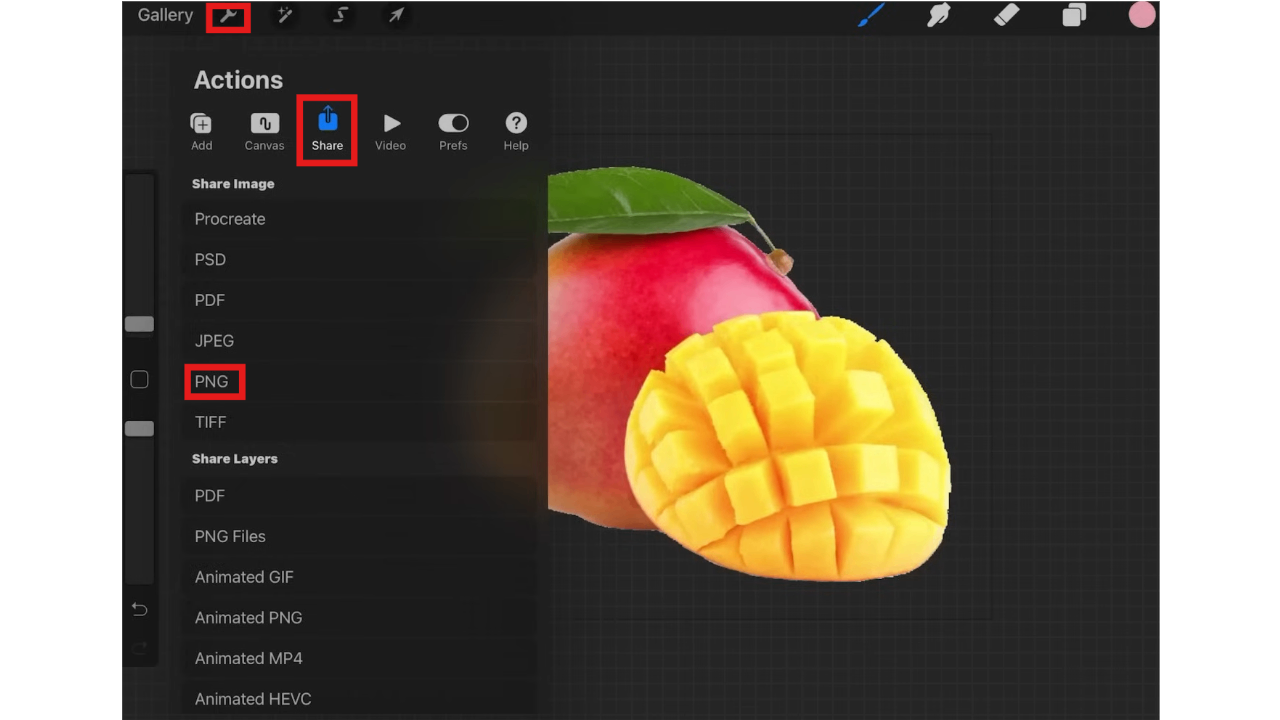
Task: Open Canvas settings in Actions
Action: [x=264, y=130]
